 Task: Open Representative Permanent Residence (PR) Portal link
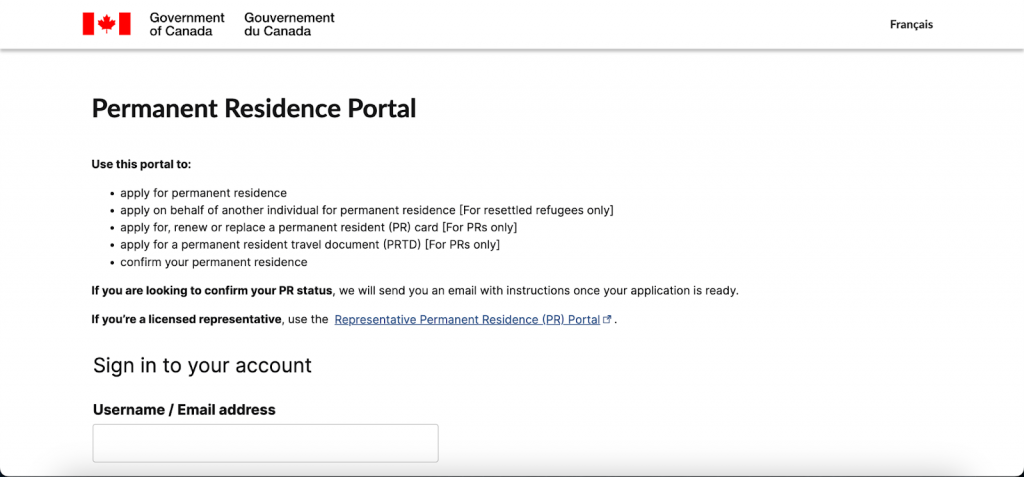click(467, 320)
